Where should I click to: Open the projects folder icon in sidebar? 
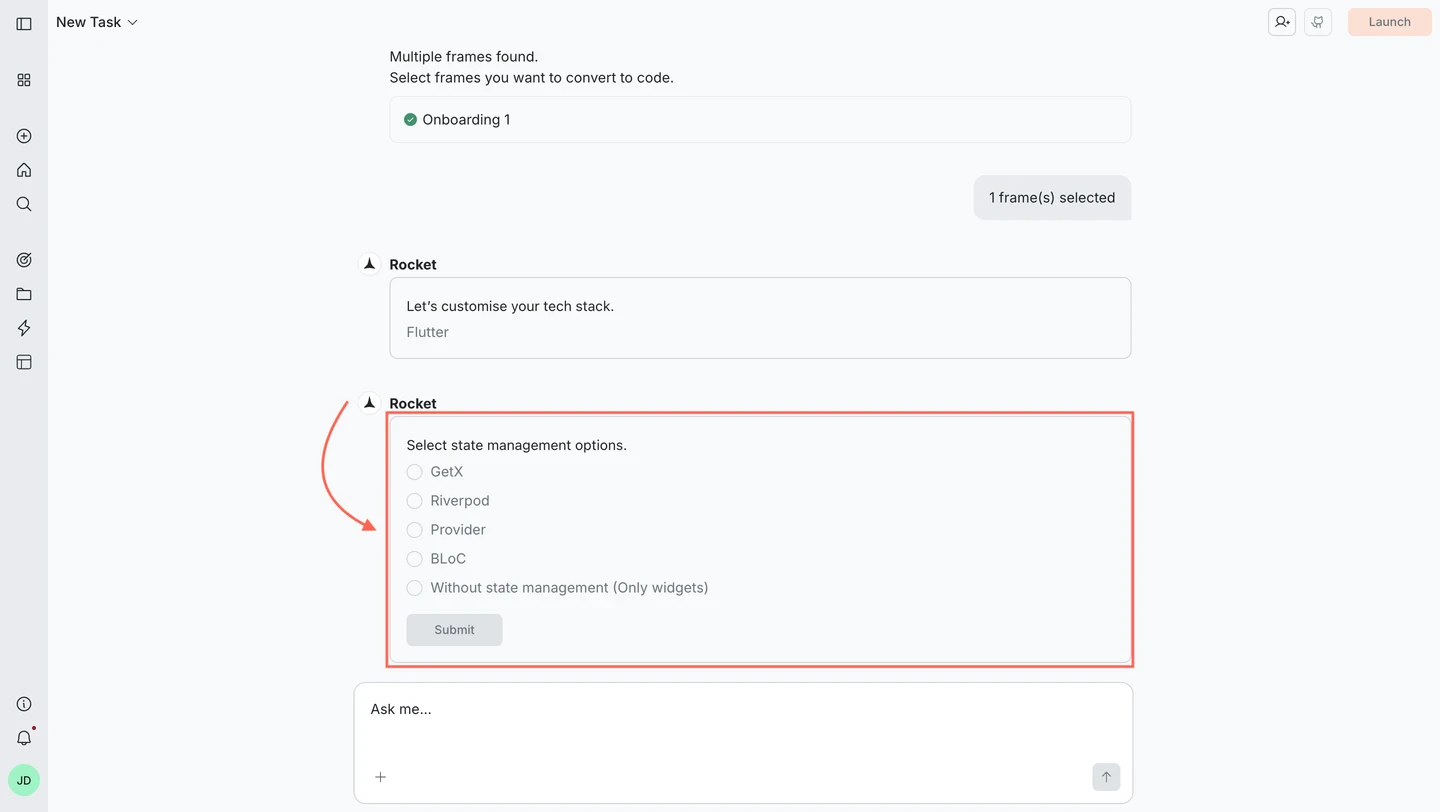[24, 293]
